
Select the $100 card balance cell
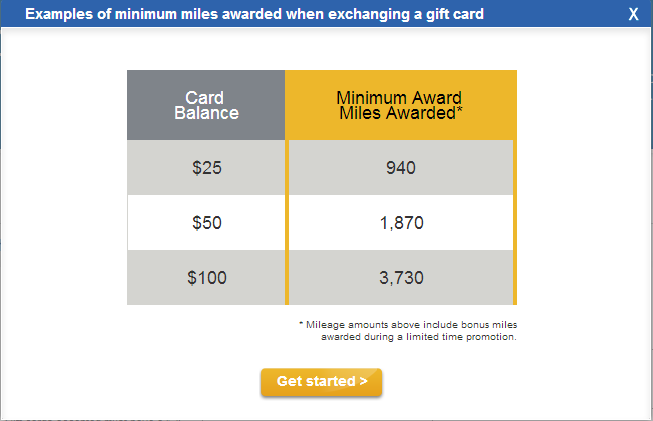point(206,277)
